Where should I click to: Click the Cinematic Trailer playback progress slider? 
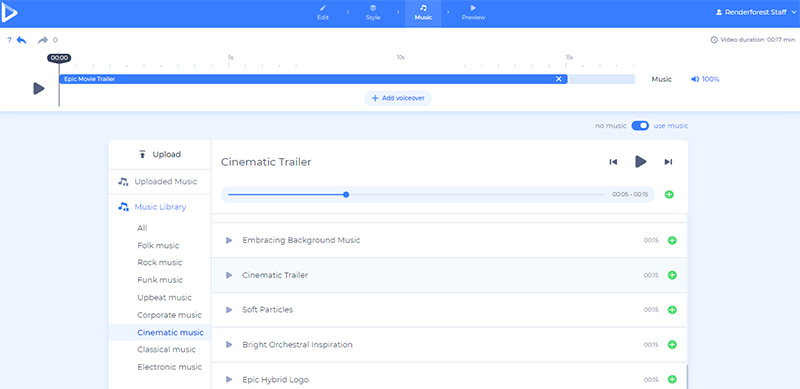[417, 194]
